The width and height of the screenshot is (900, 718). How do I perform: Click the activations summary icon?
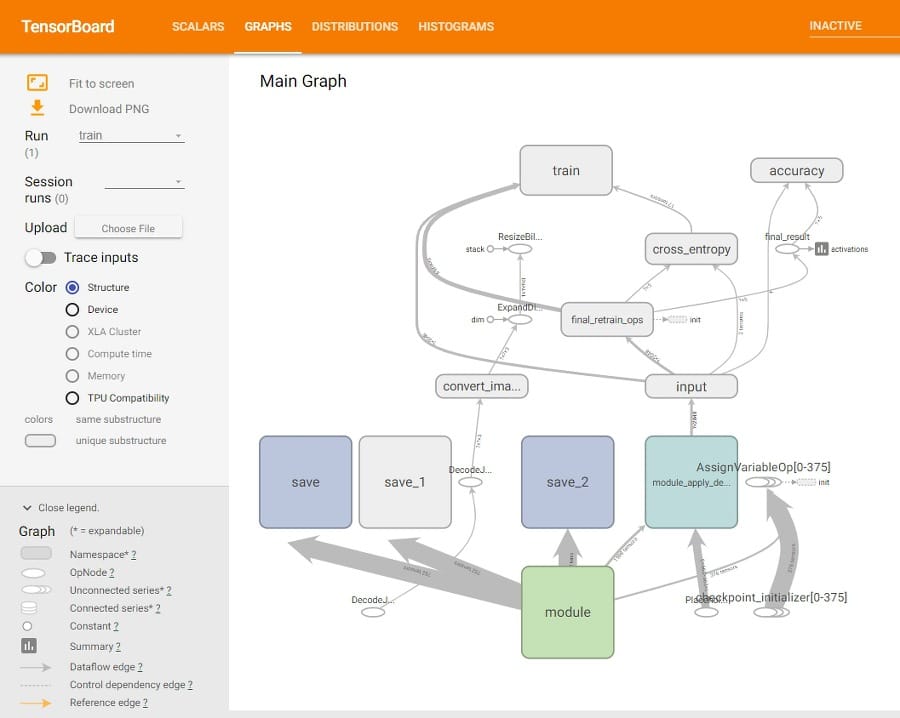(821, 249)
